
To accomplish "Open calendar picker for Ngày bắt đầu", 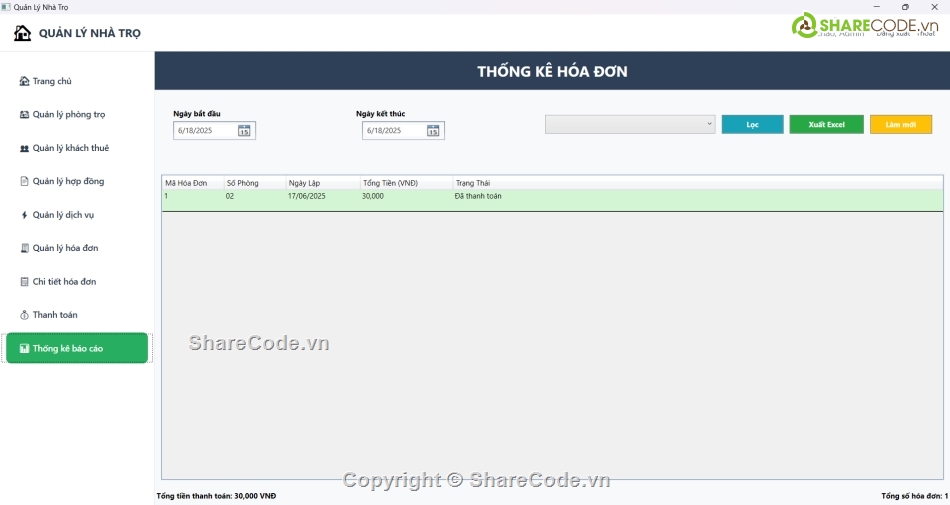I will tap(244, 131).
